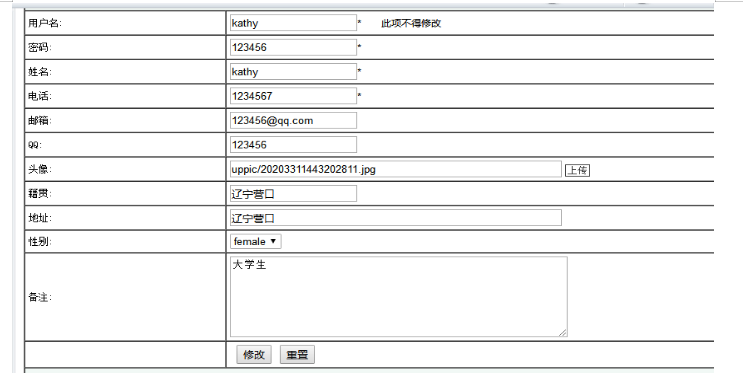Focus the password field showing 123456
Viewport: 749px width, 376px height.
point(293,47)
